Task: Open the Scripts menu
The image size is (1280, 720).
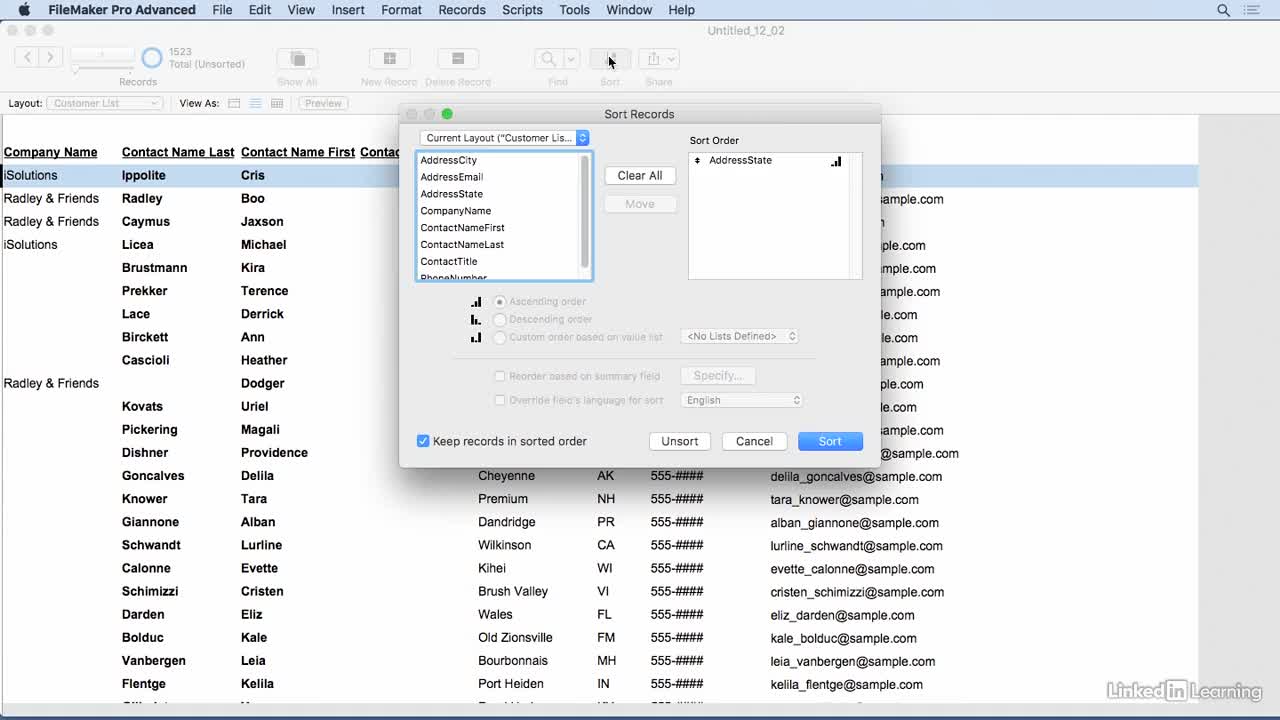Action: (522, 10)
